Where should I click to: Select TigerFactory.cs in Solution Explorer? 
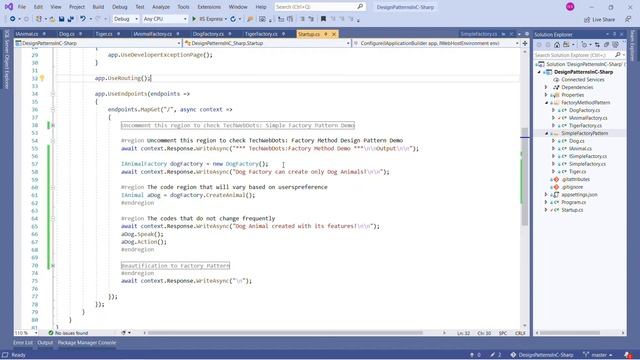(x=585, y=125)
